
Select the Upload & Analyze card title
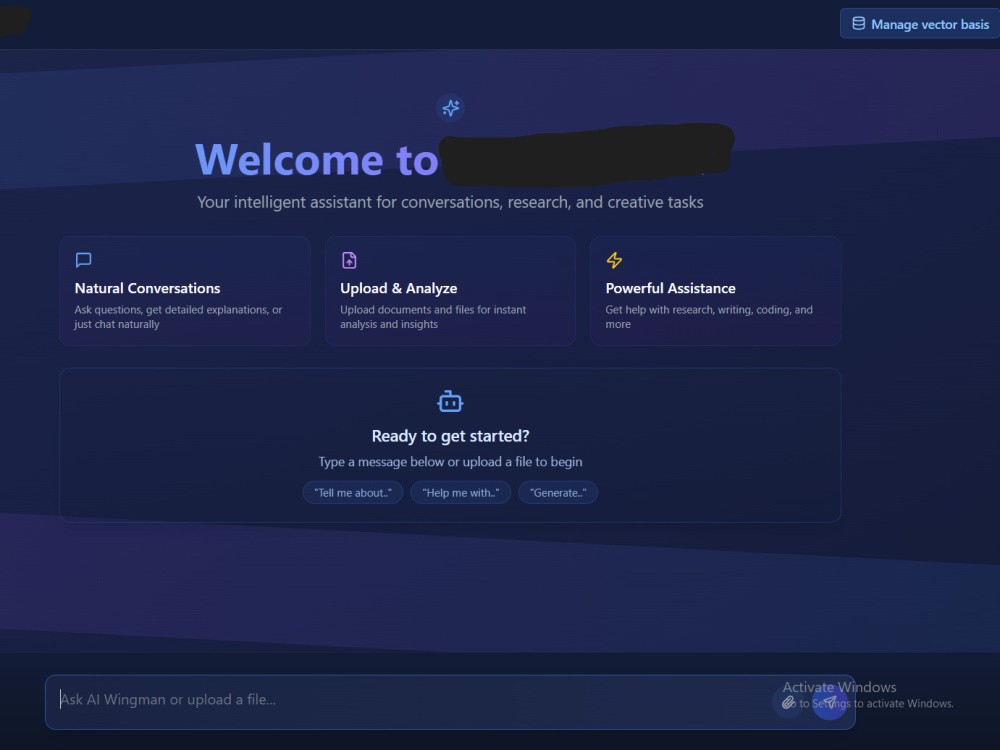click(x=399, y=288)
